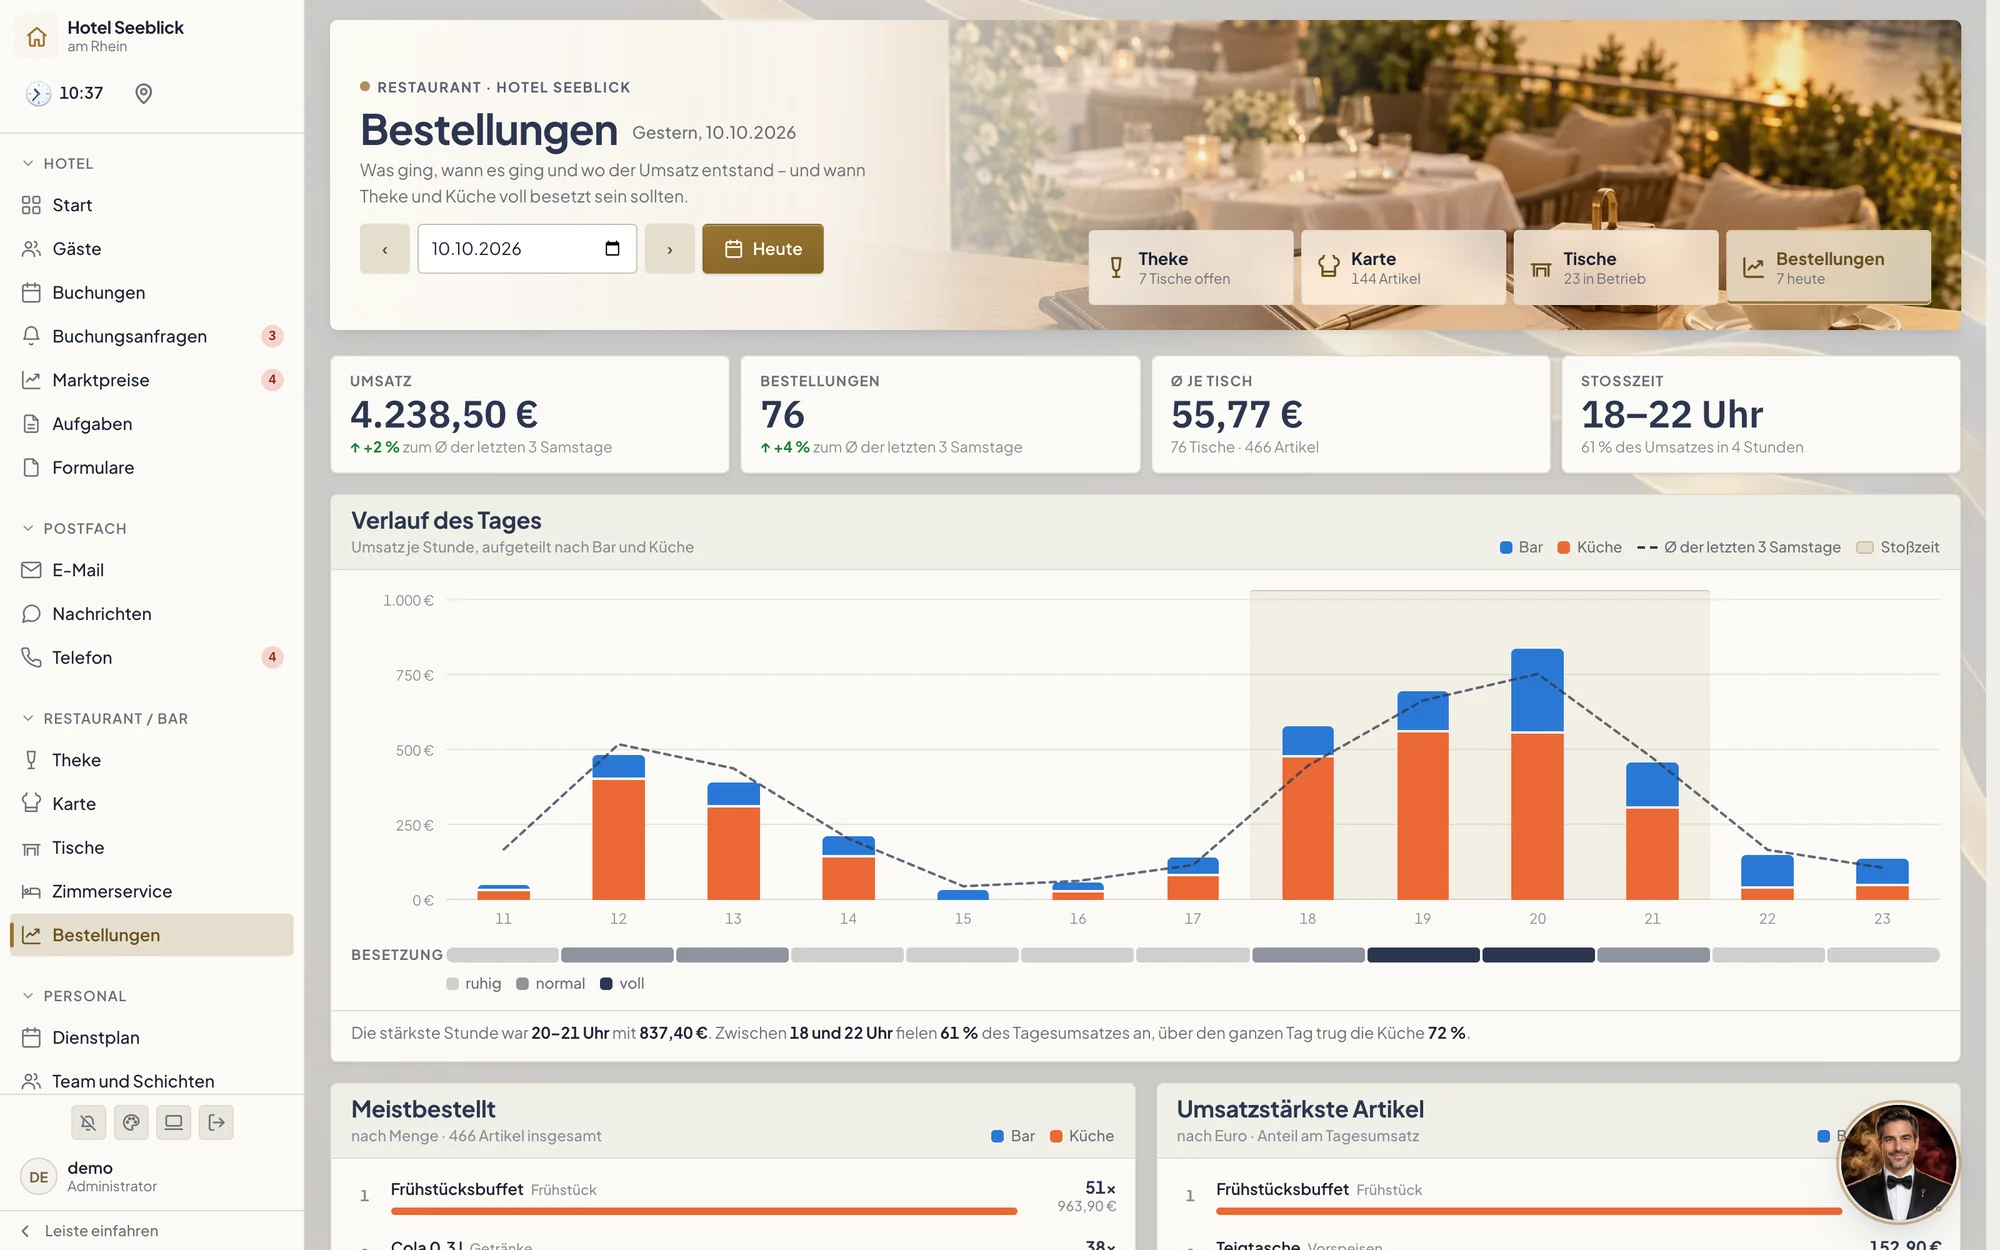Toggle Stoßzeit legend entry
The width and height of the screenshot is (2000, 1250).
click(1898, 547)
